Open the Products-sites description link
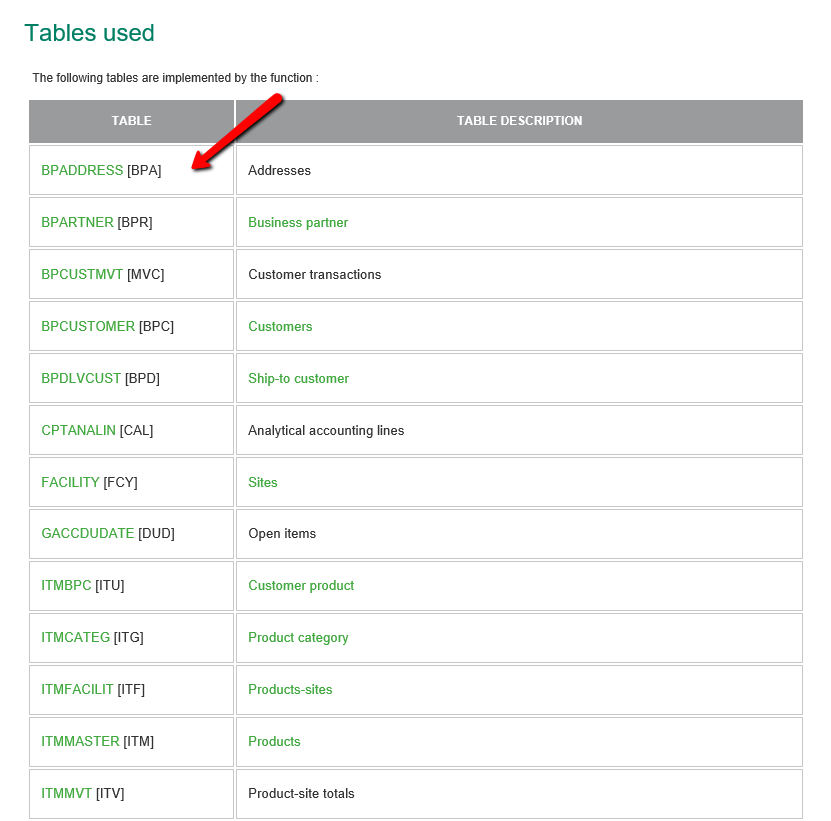This screenshot has height=821, width=831. (x=290, y=690)
